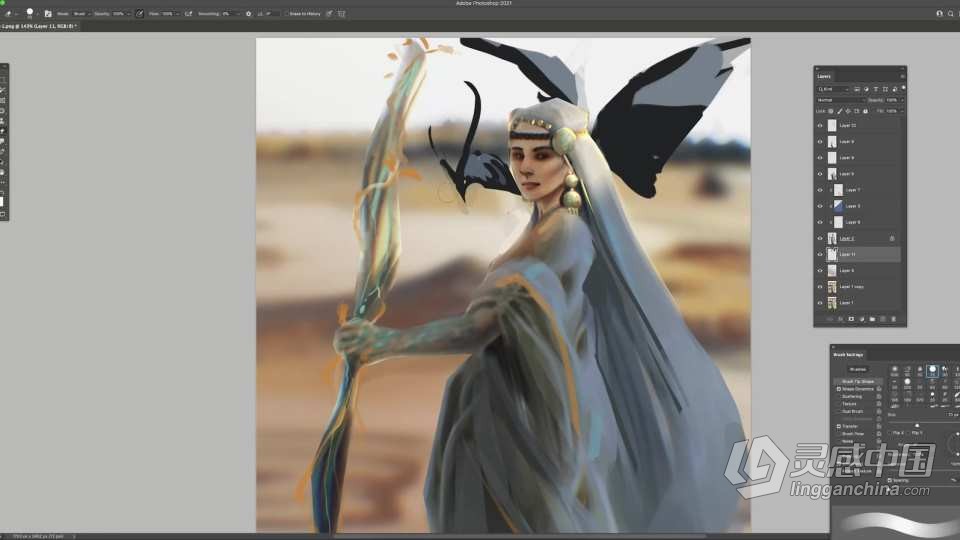
Task: Click the lock badge on Layer 2
Action: tap(892, 238)
